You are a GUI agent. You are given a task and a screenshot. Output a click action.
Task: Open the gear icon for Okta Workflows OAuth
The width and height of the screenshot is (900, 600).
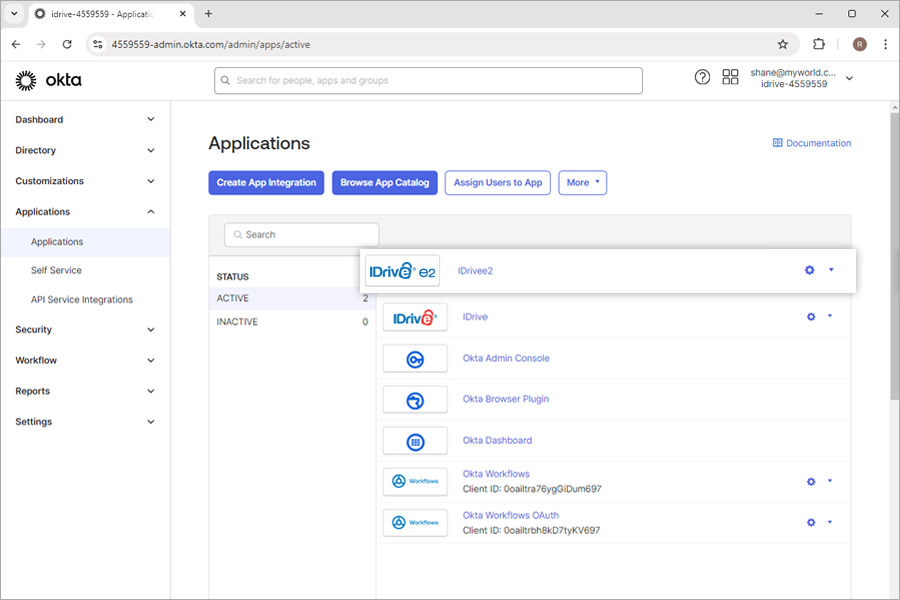point(810,522)
